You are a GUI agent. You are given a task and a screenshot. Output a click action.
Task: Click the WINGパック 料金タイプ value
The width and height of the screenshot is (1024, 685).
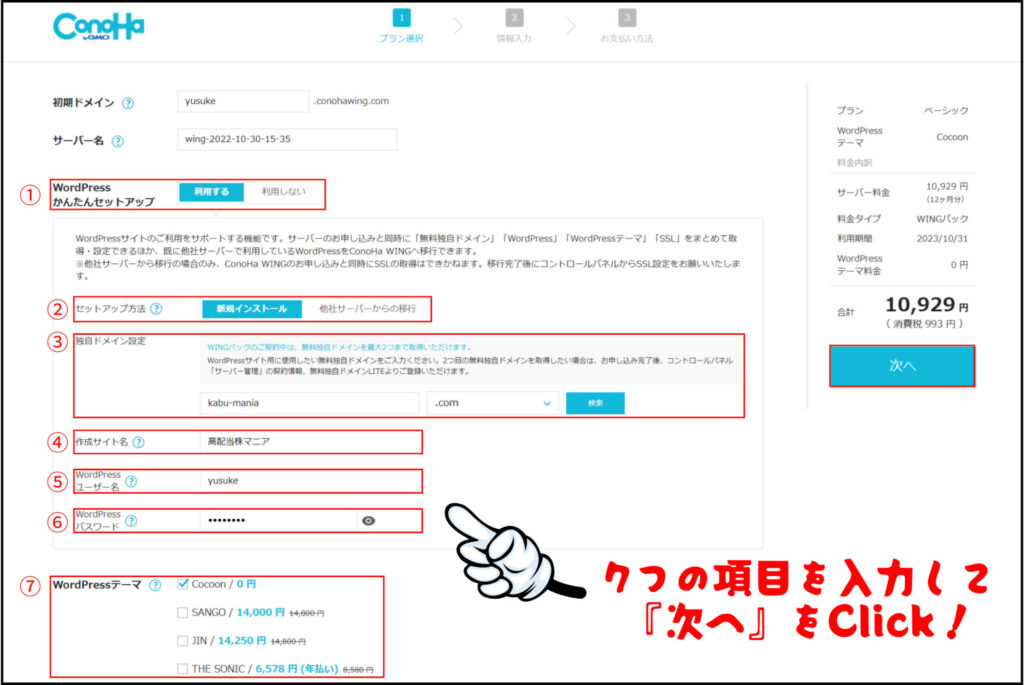(x=942, y=219)
